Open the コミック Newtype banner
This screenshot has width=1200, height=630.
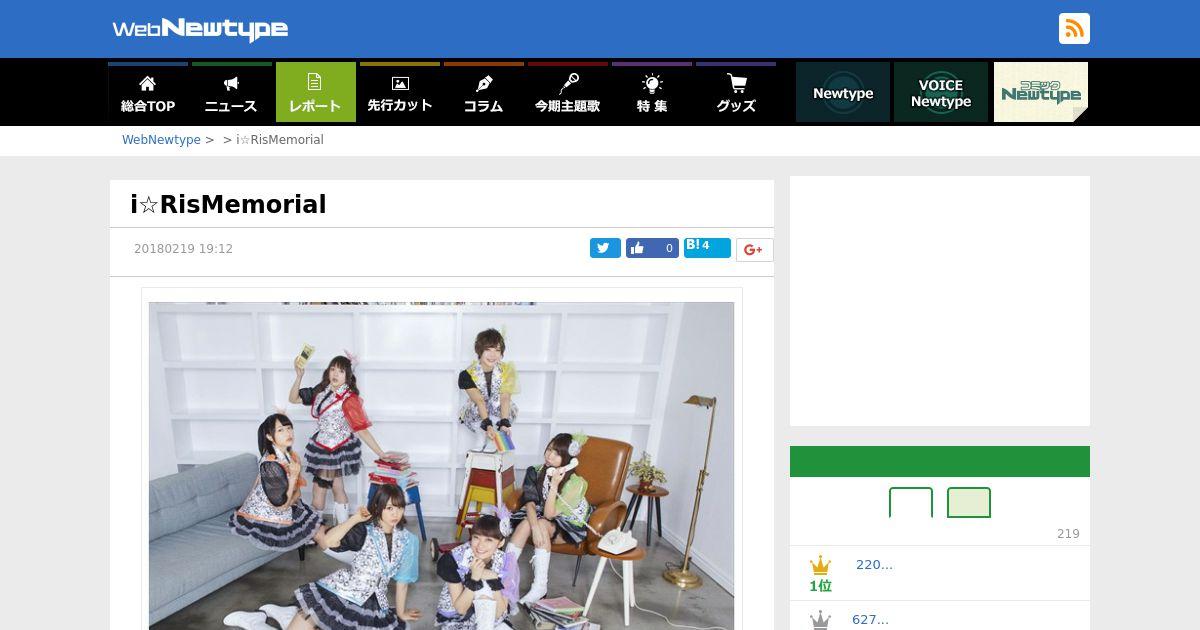(1041, 92)
